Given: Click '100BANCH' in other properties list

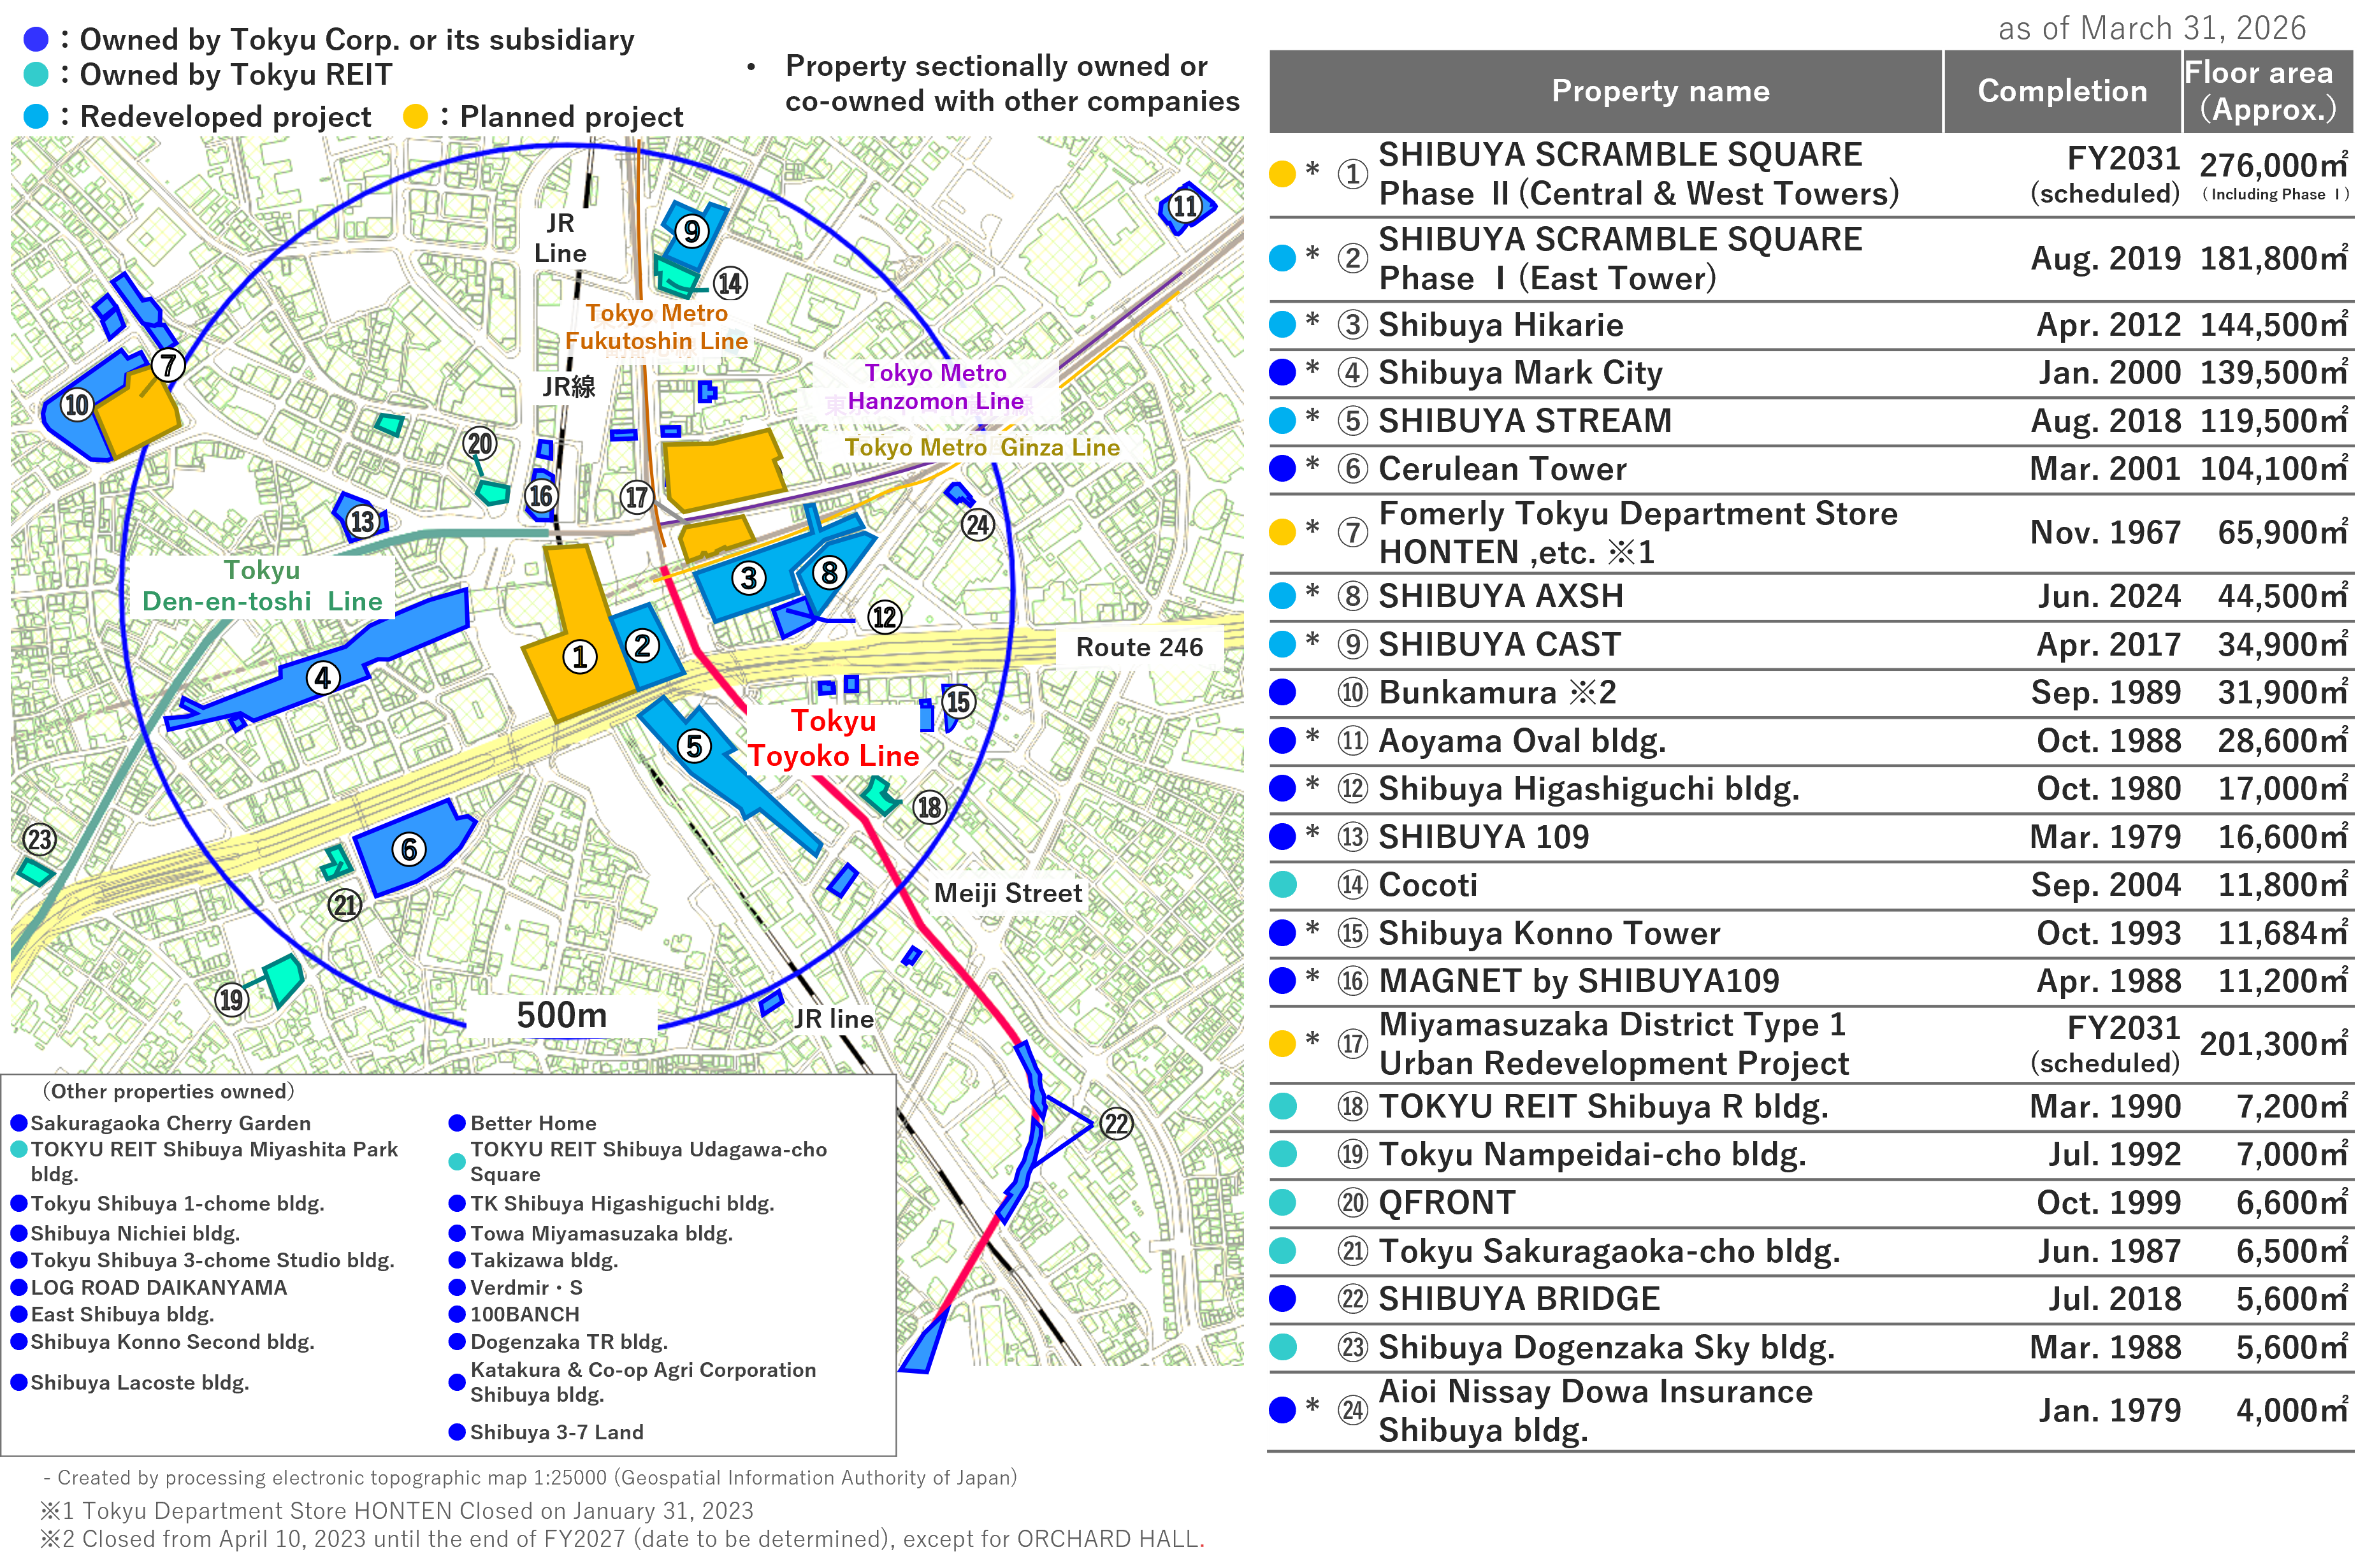Looking at the screenshot, I should click(524, 1314).
